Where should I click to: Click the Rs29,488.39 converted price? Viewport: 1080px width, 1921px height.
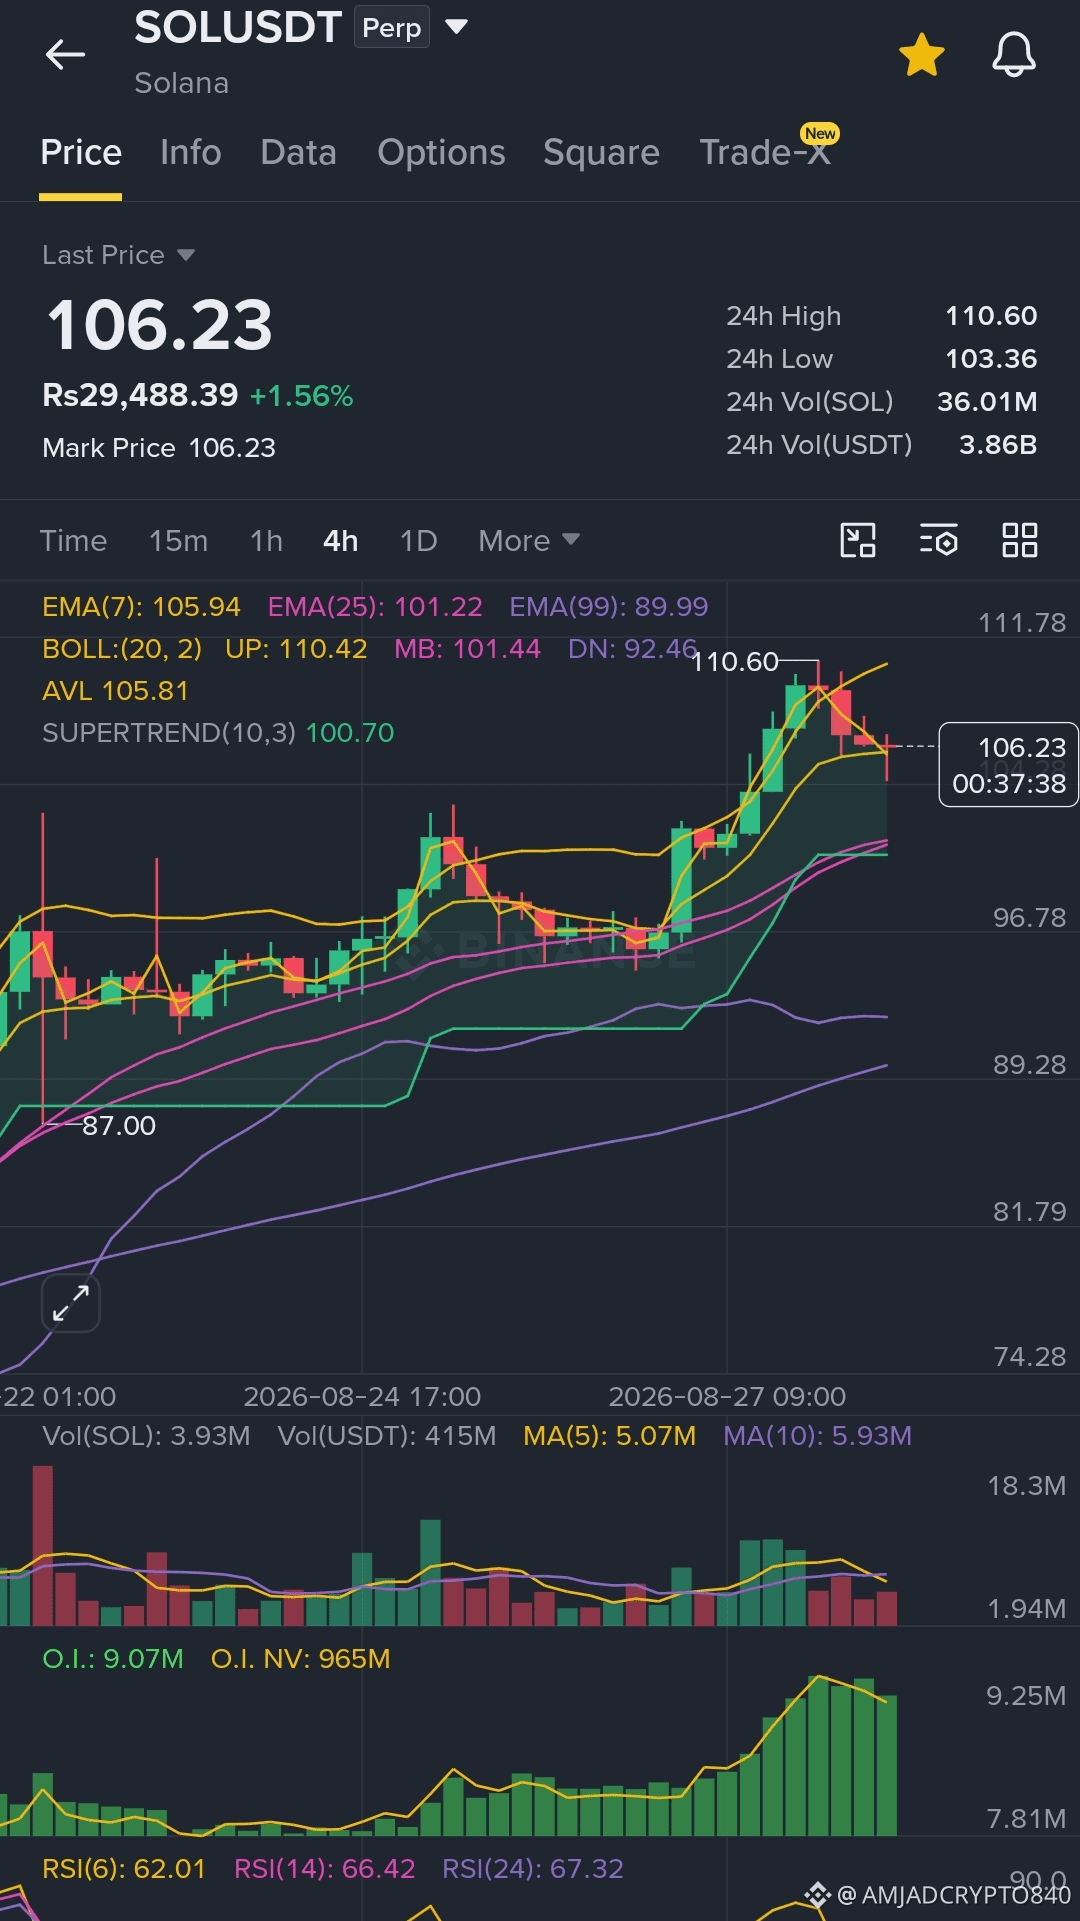(140, 396)
